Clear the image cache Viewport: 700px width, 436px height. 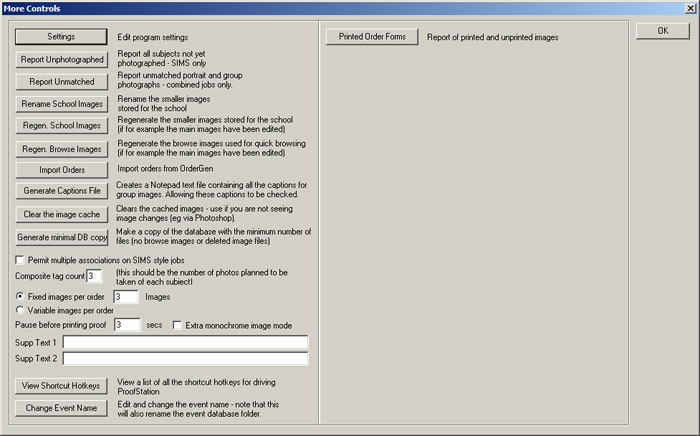click(61, 214)
